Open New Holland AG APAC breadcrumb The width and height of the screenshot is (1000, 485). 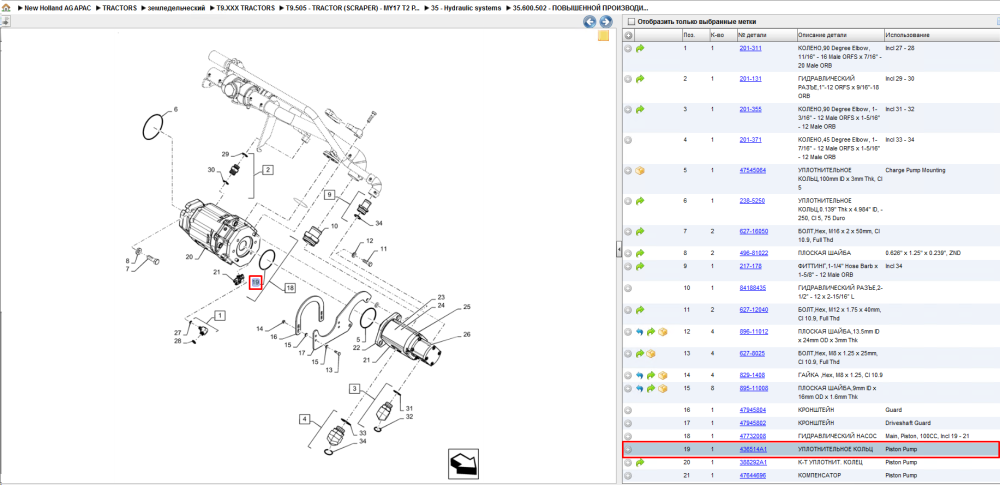pyautogui.click(x=57, y=8)
